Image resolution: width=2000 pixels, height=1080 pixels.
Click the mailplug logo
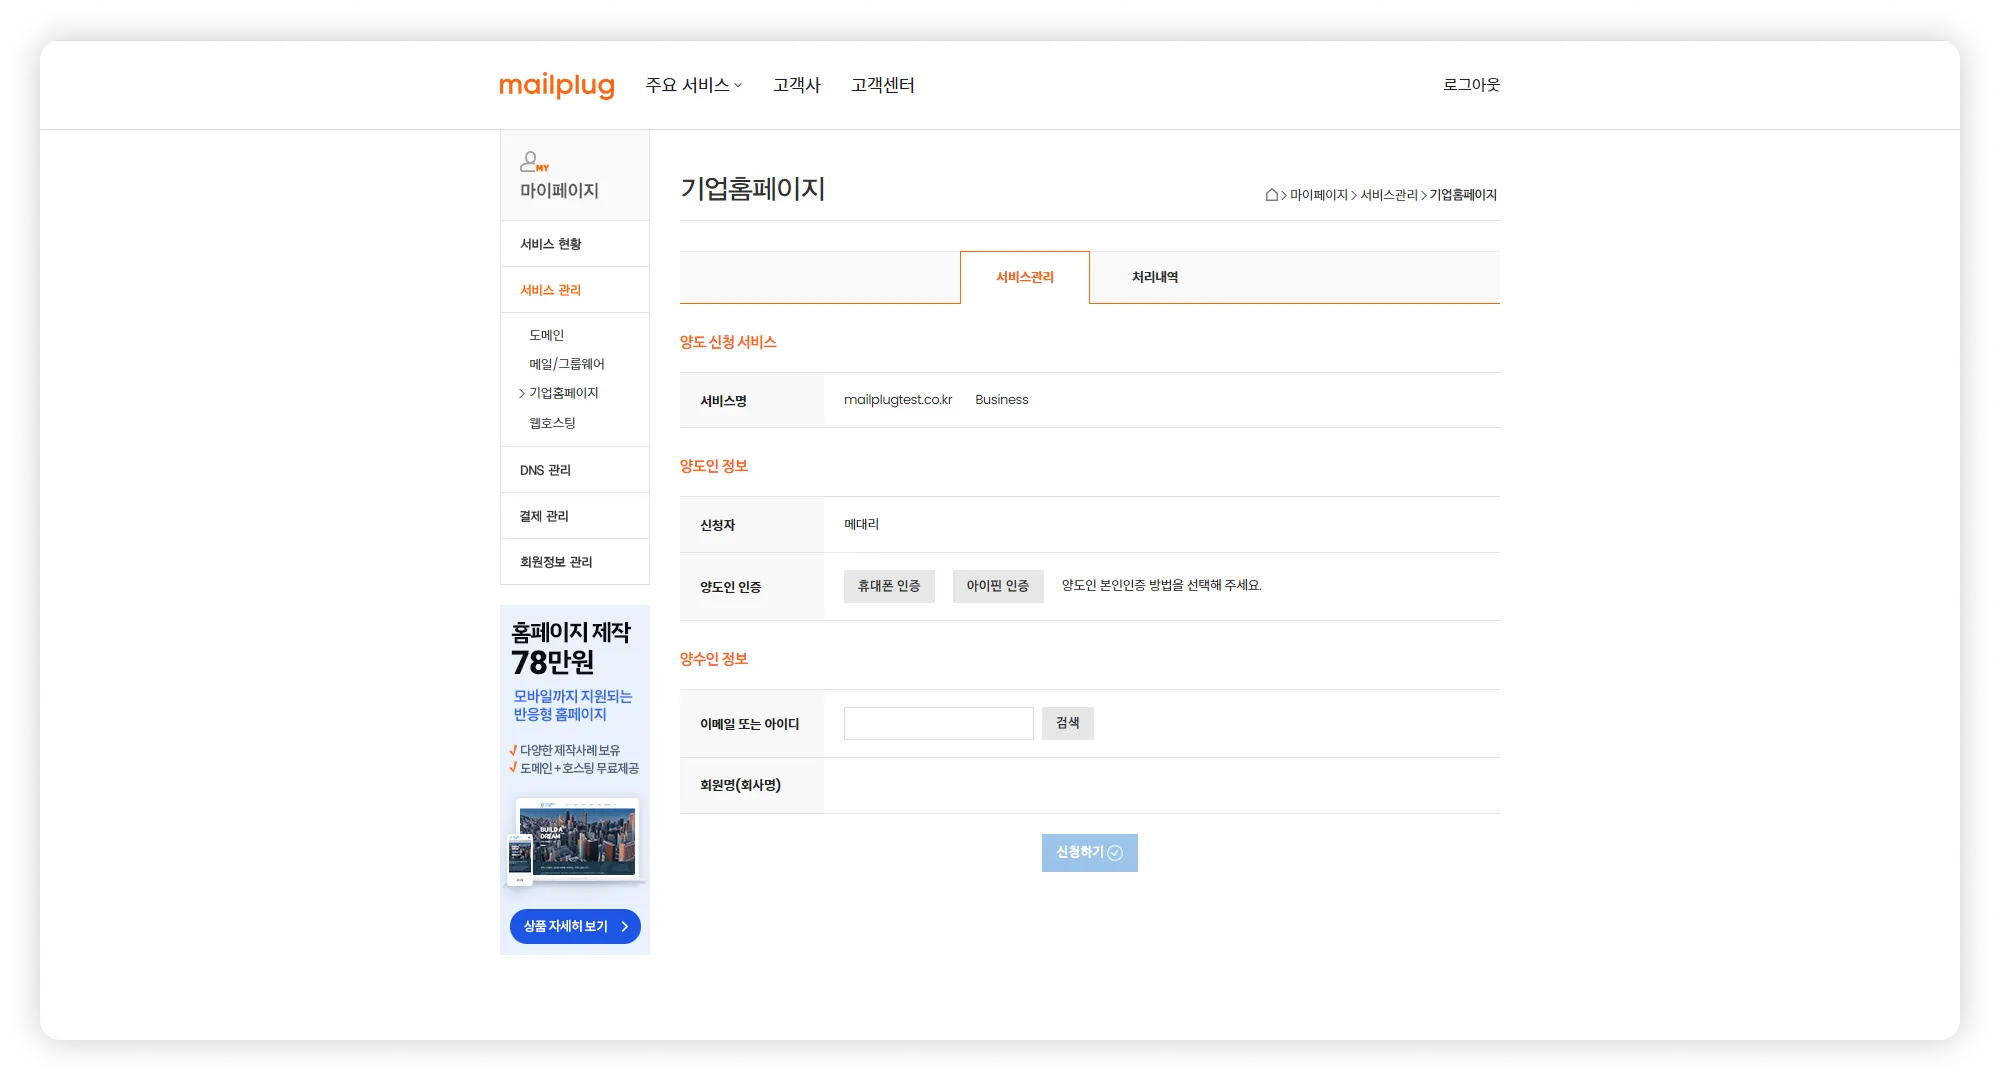(x=556, y=85)
